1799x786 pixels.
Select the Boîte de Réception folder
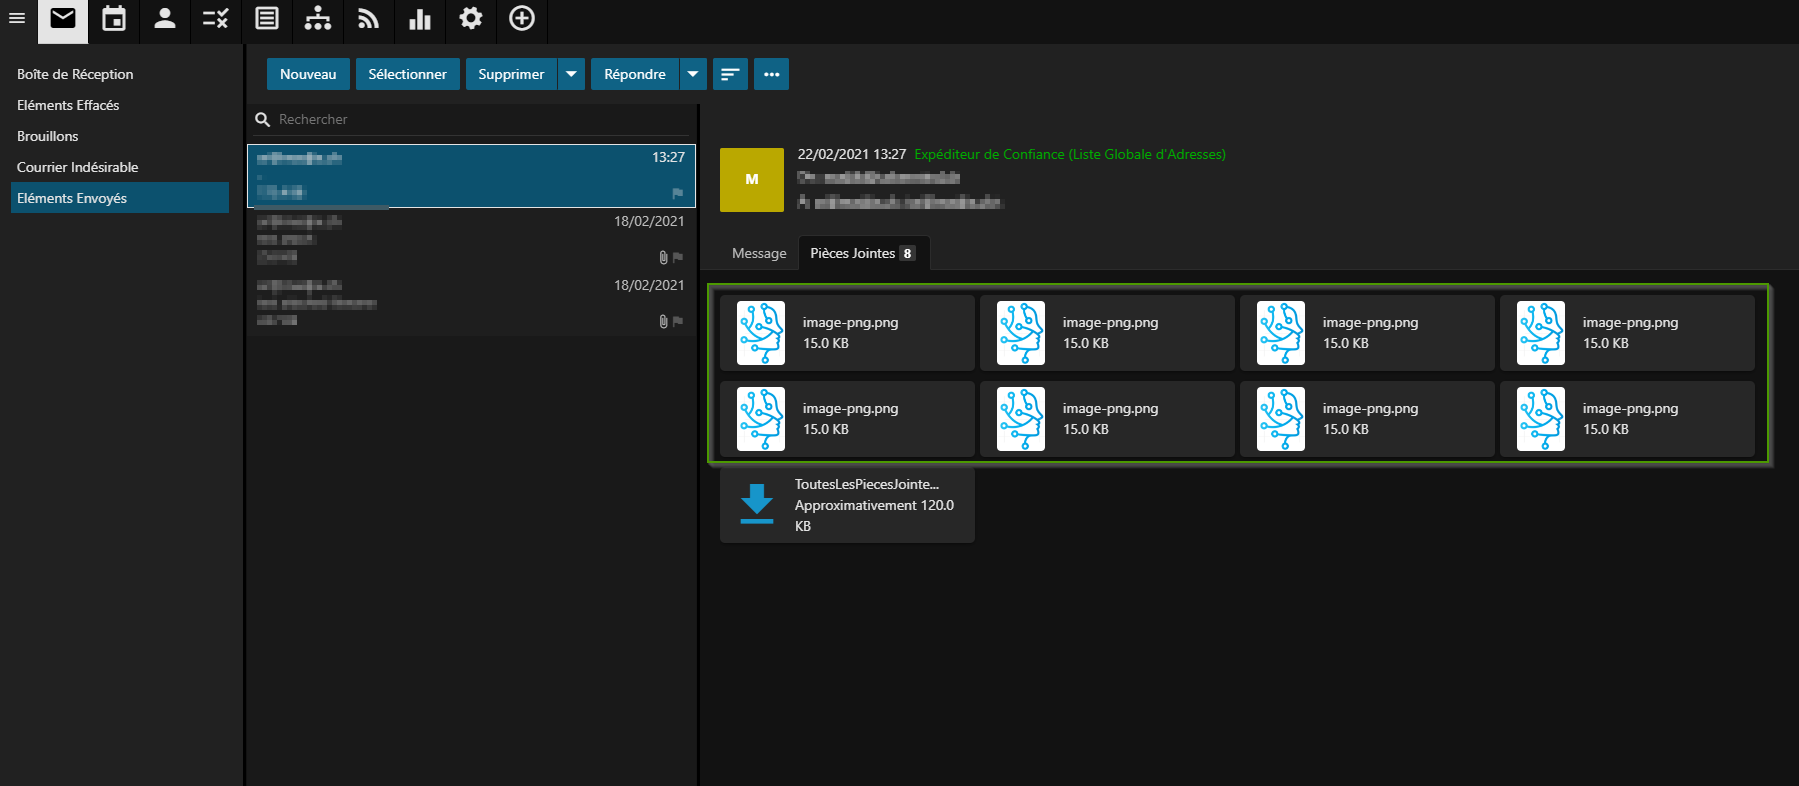75,74
